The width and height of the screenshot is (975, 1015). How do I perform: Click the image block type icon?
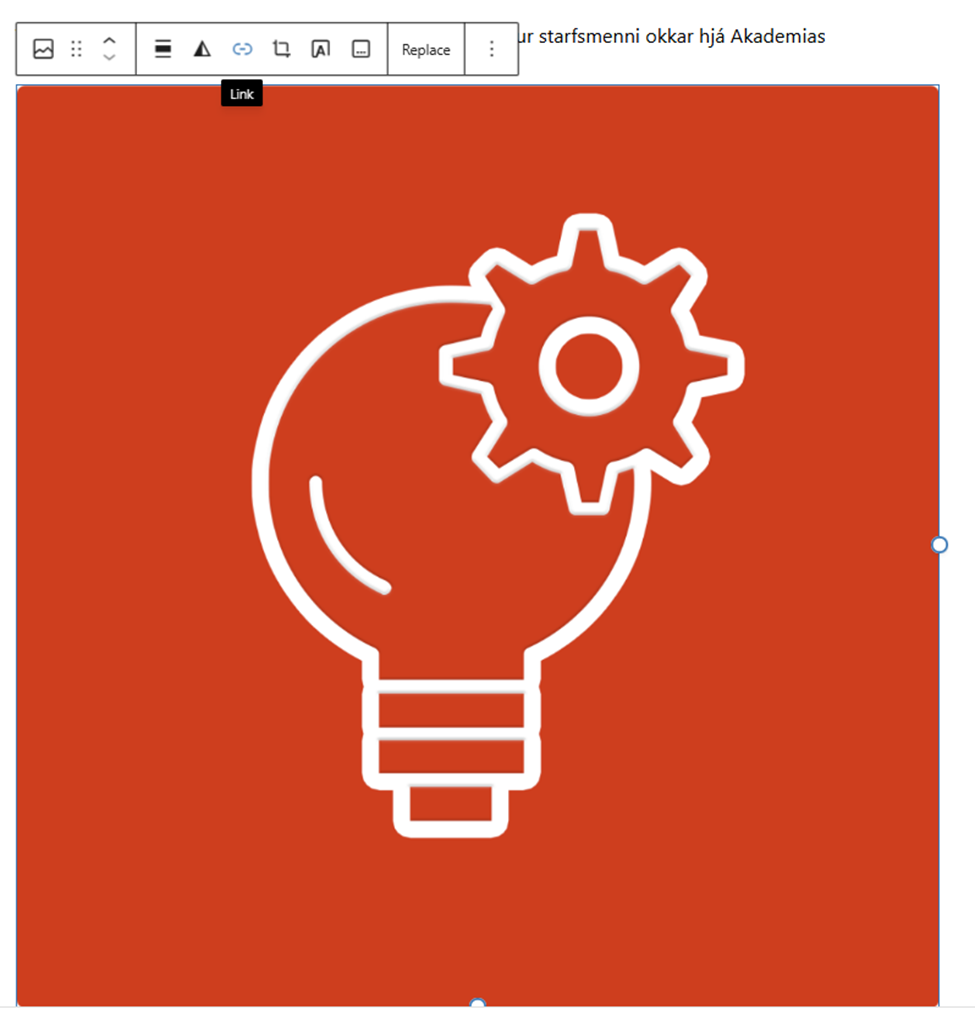(43, 49)
